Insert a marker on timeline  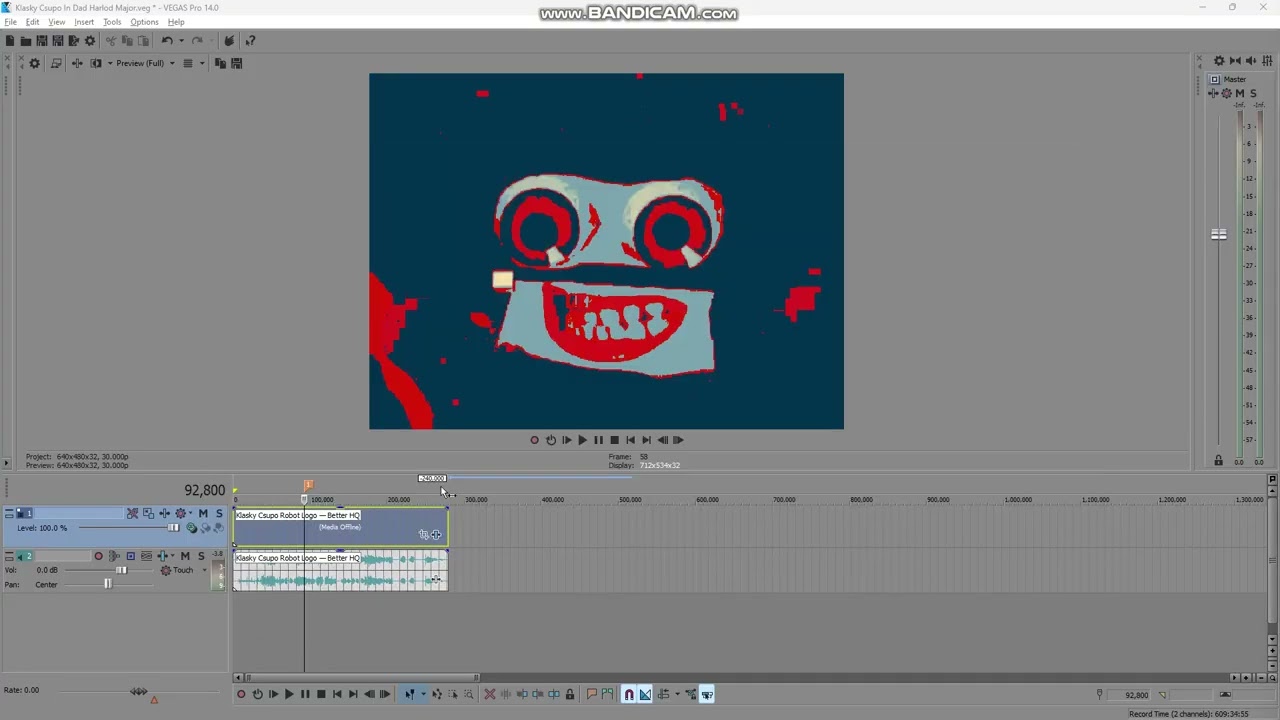591,694
